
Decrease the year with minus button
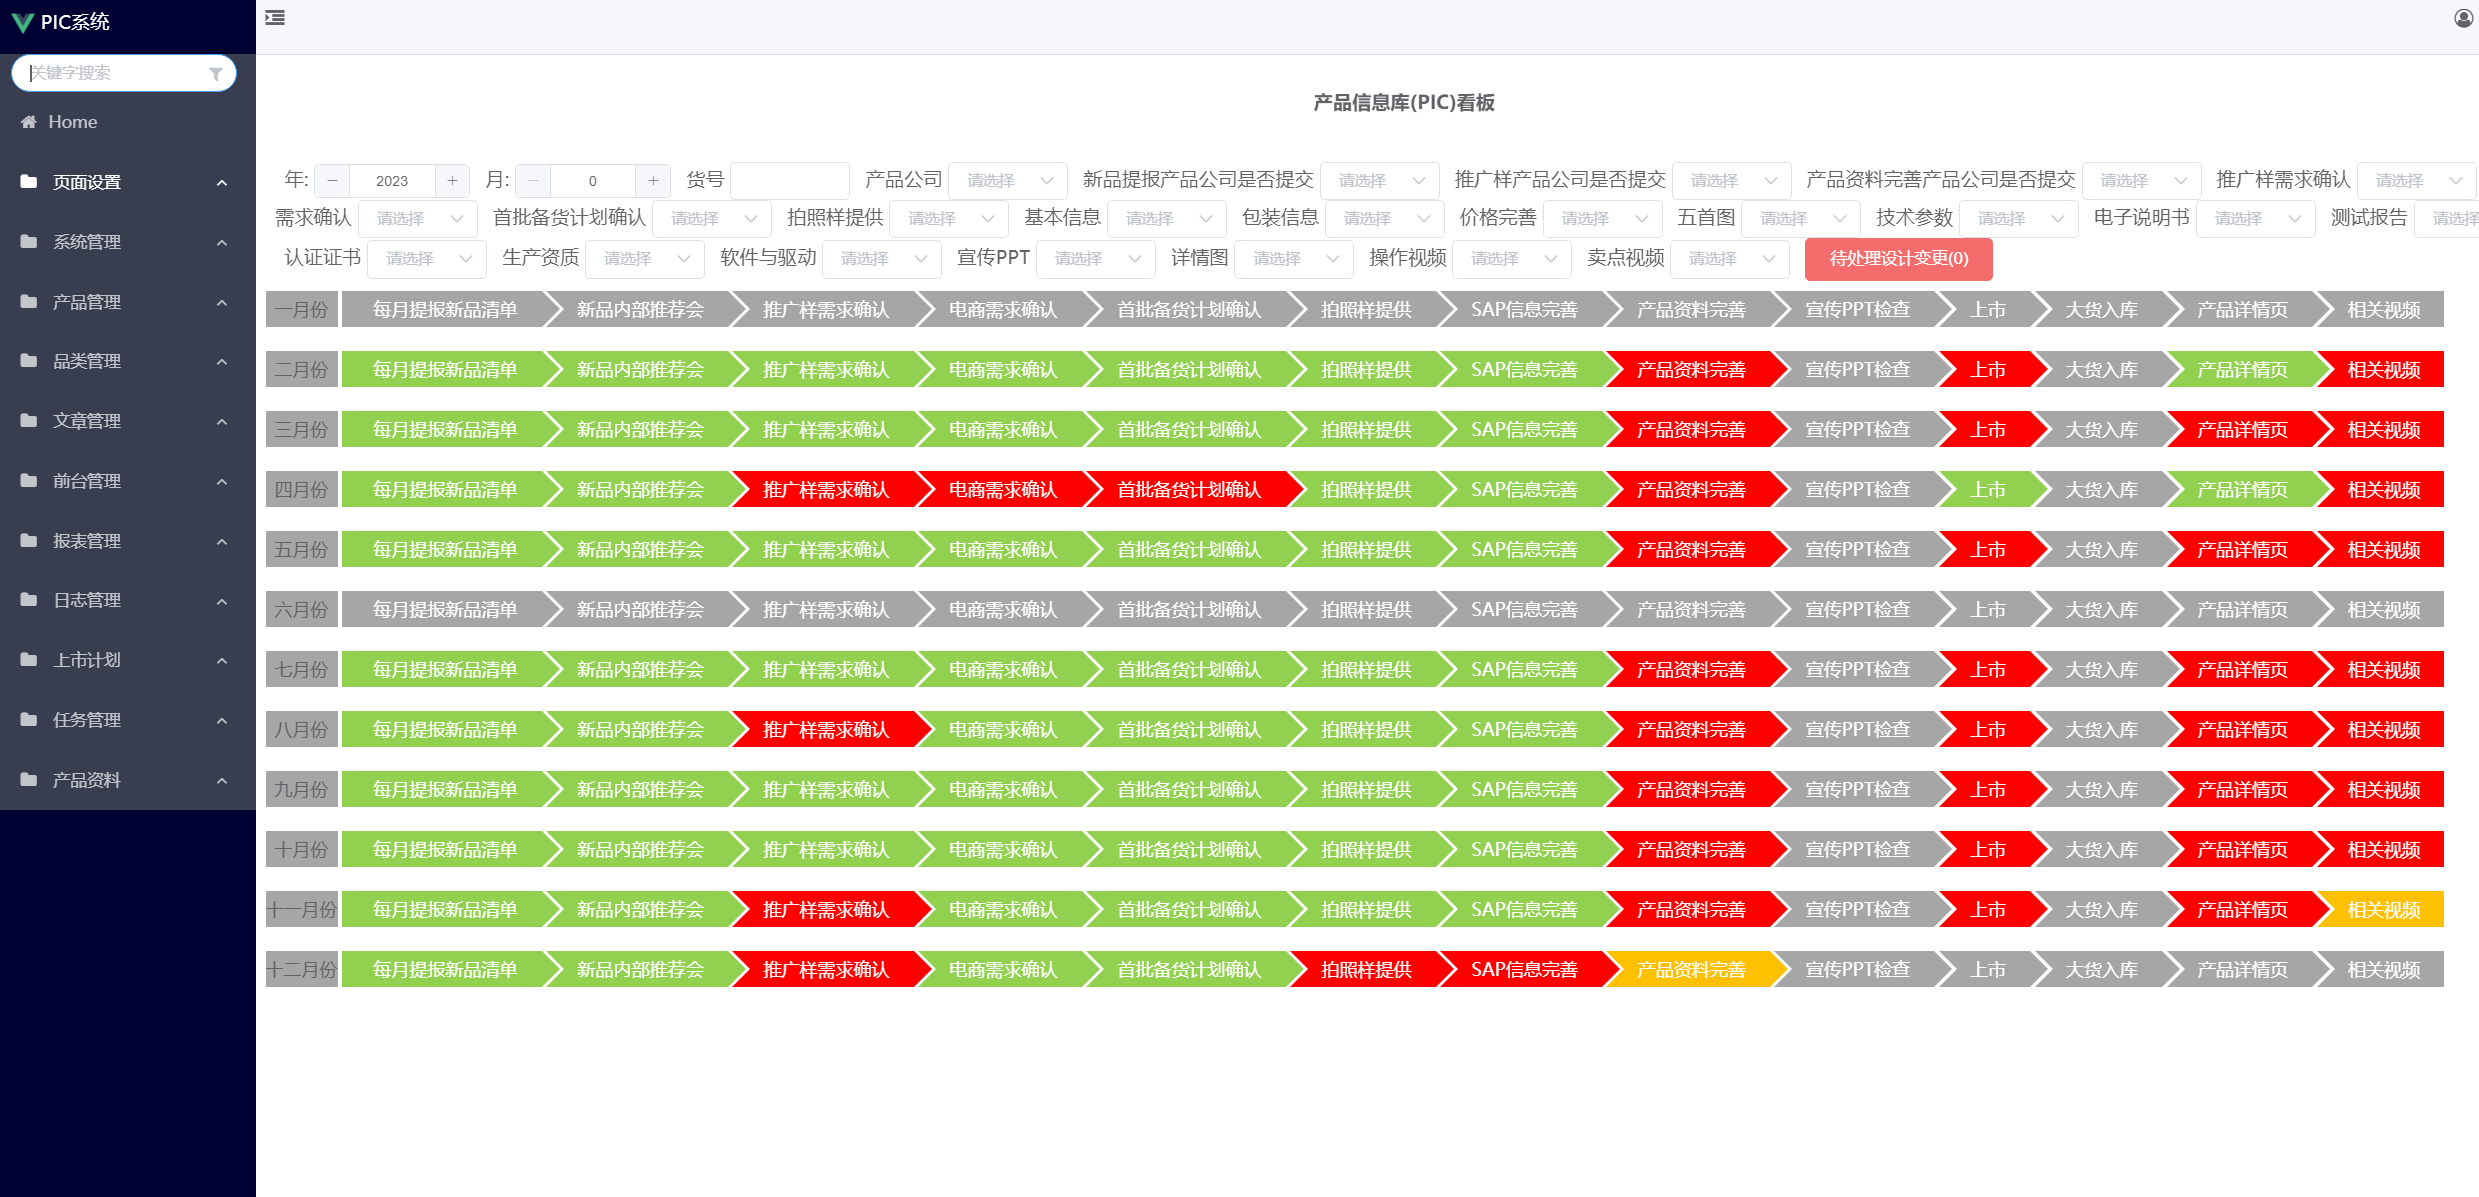332,181
